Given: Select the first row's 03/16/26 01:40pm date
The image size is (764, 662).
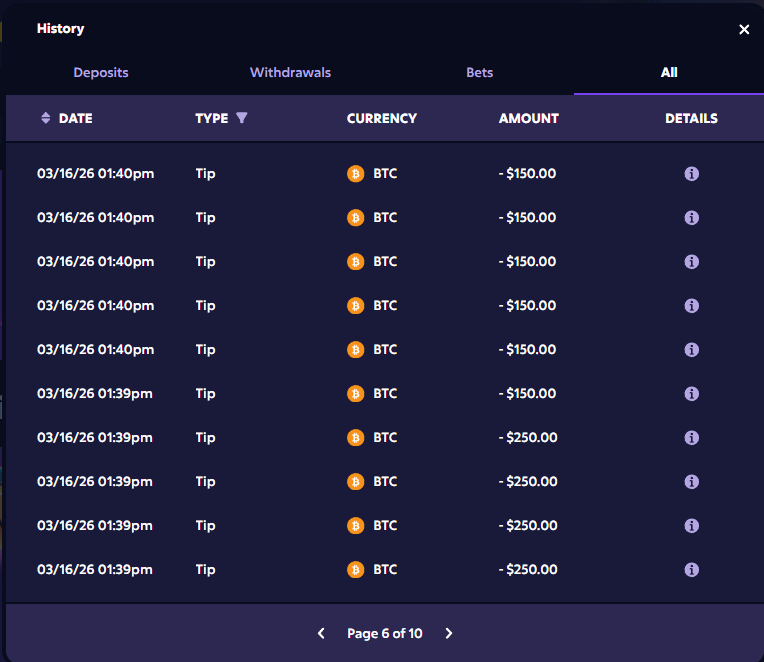Looking at the screenshot, I should (x=96, y=174).
